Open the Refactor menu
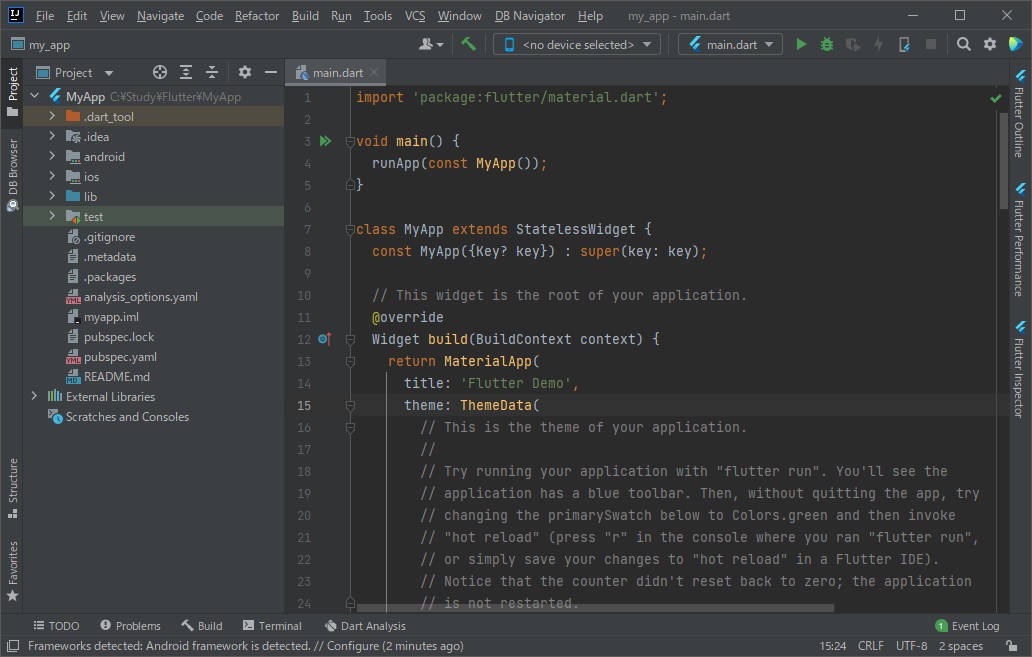The width and height of the screenshot is (1032, 657). (257, 16)
